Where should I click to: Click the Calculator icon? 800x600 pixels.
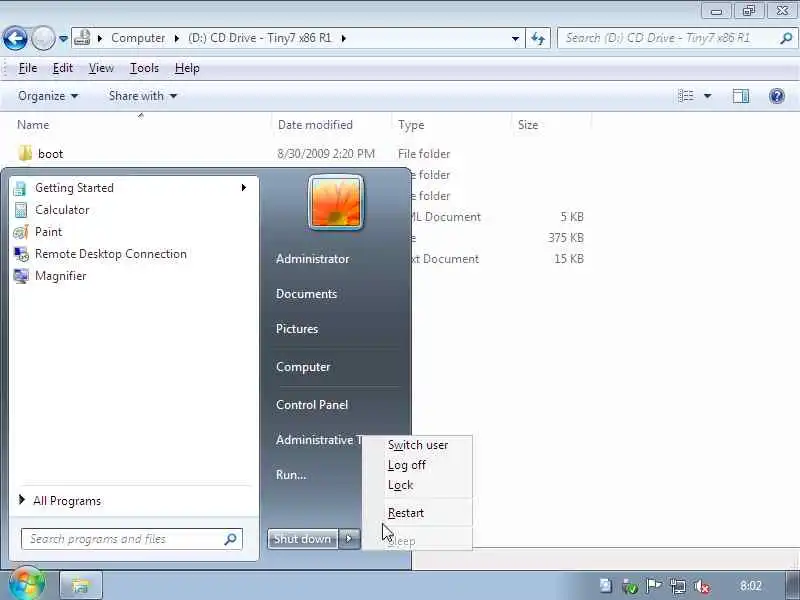(21, 210)
